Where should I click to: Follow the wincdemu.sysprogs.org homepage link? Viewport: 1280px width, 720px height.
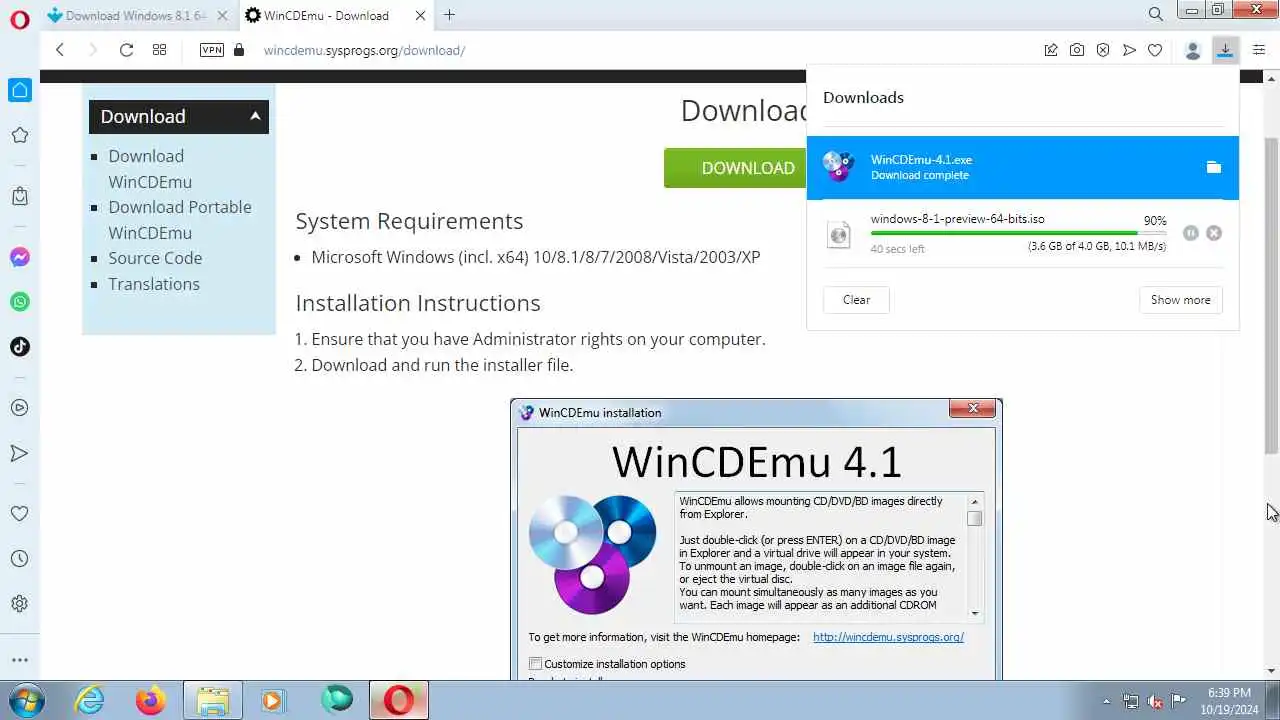(x=888, y=637)
